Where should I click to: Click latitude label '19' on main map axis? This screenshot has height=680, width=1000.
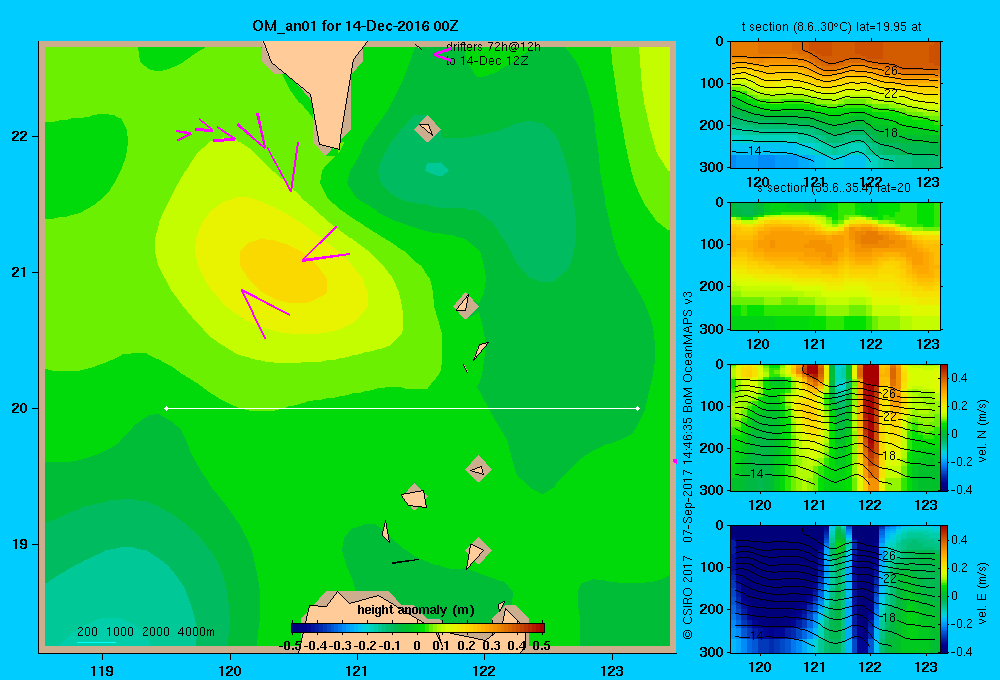(x=20, y=544)
